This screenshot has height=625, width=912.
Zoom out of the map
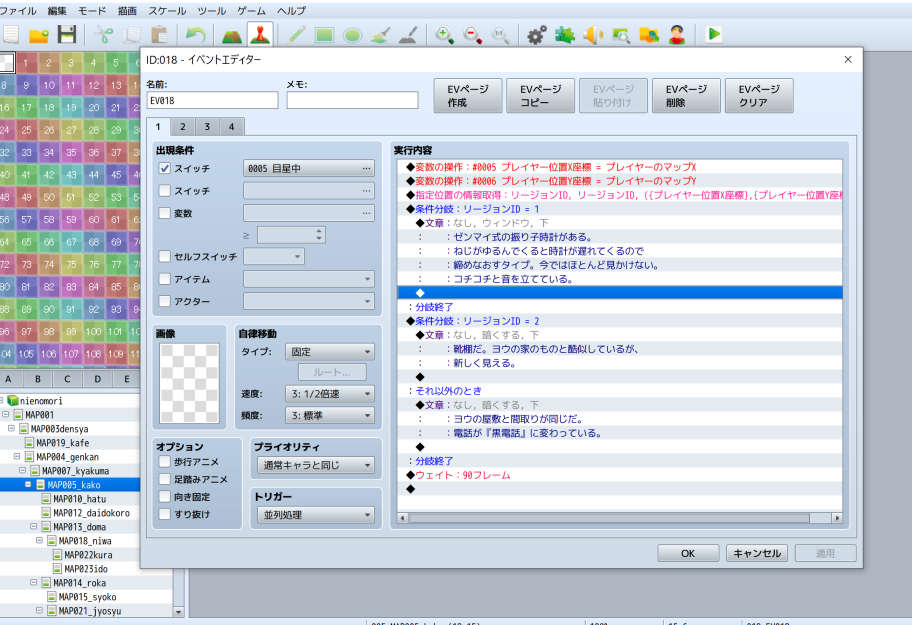click(472, 35)
